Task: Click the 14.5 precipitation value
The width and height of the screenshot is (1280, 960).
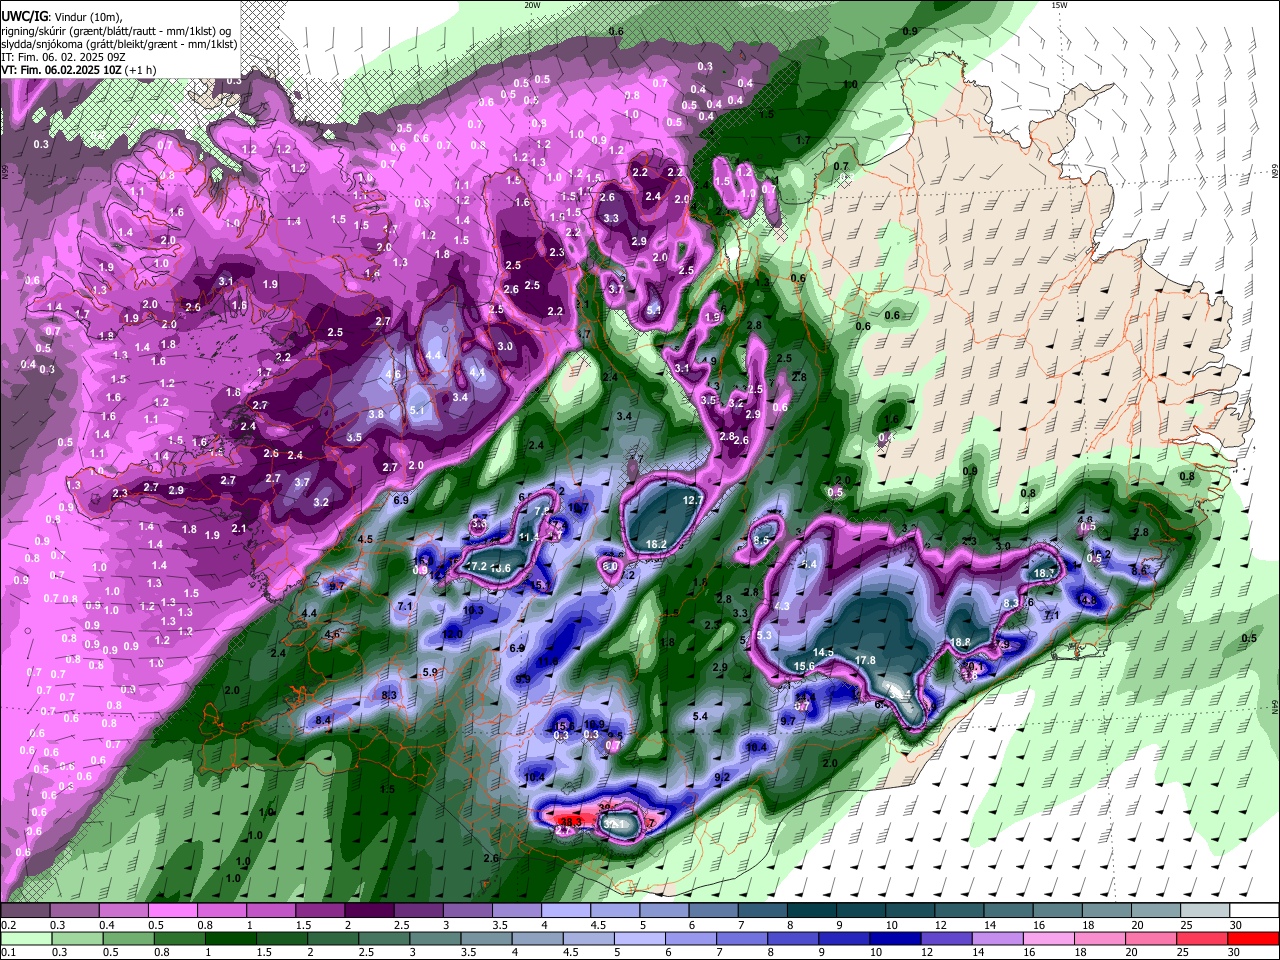Action: click(x=823, y=652)
